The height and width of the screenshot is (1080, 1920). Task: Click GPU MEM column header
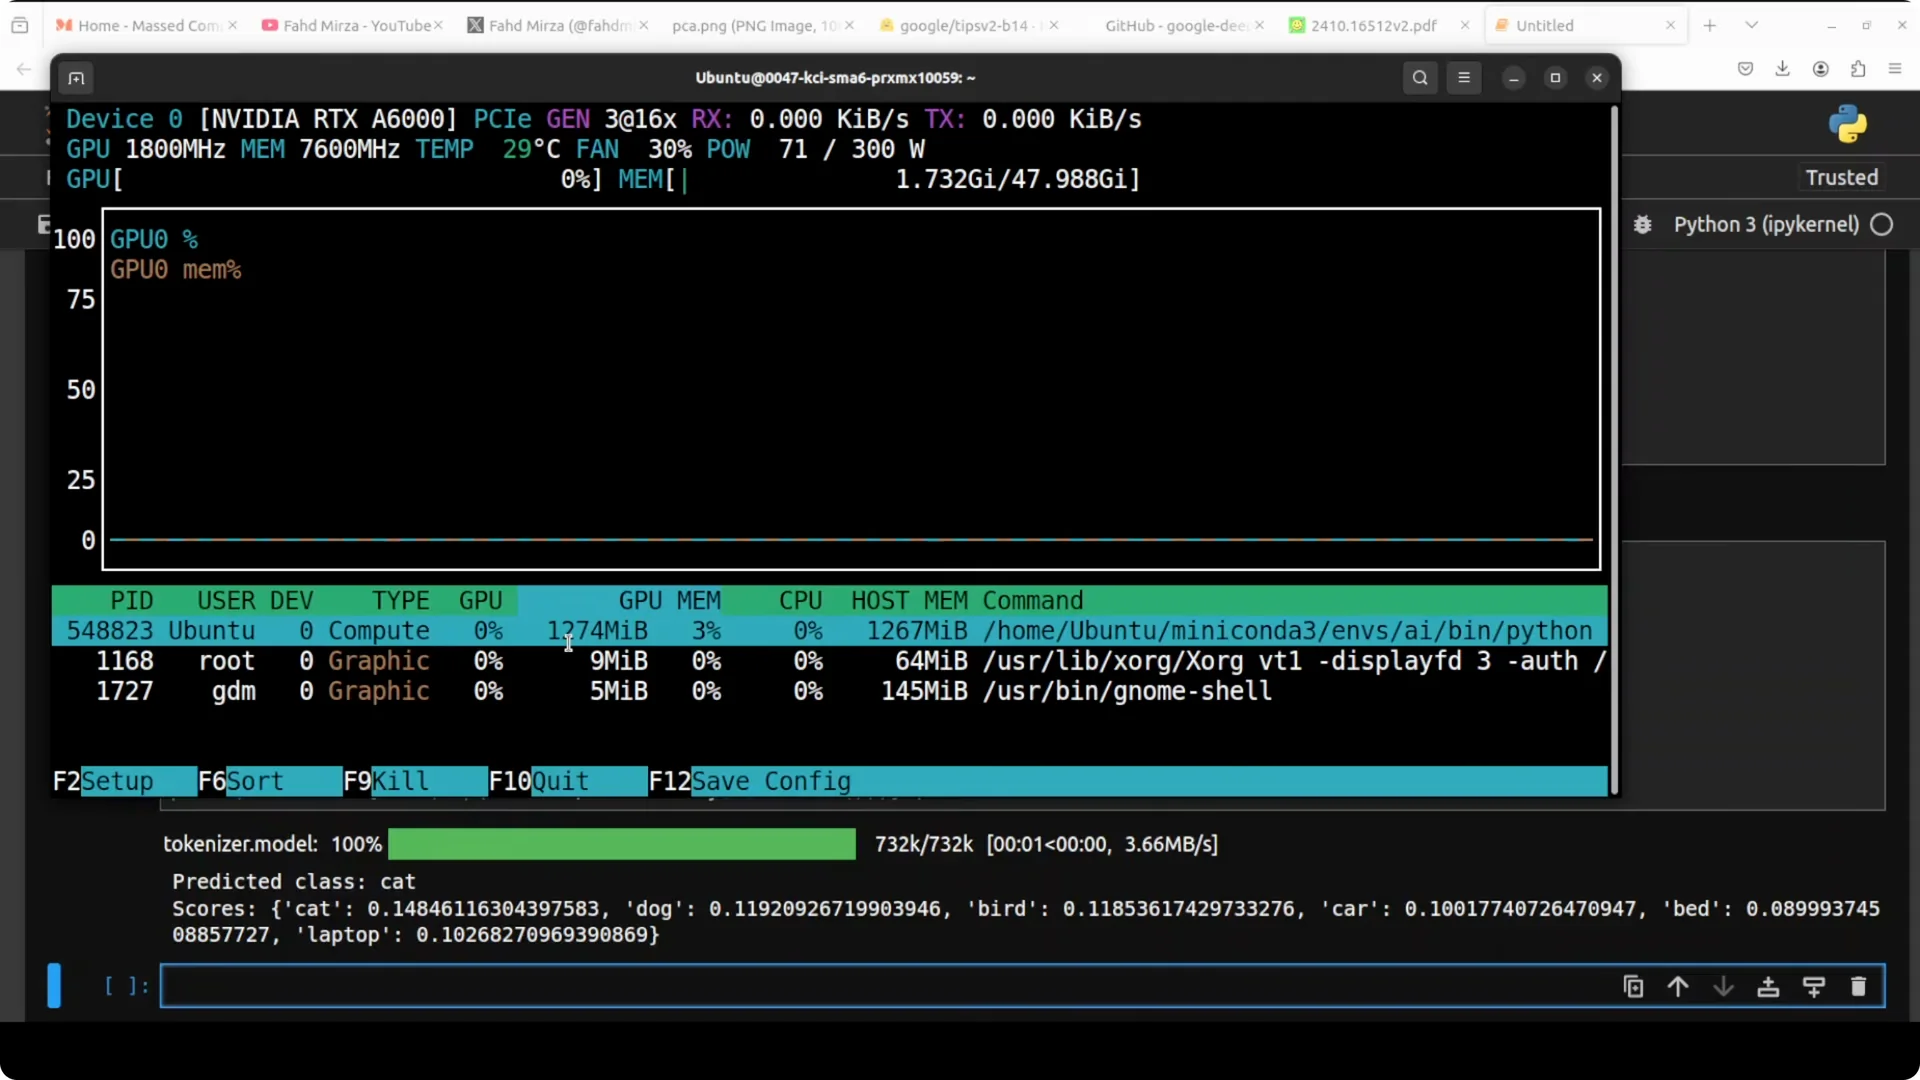669,601
